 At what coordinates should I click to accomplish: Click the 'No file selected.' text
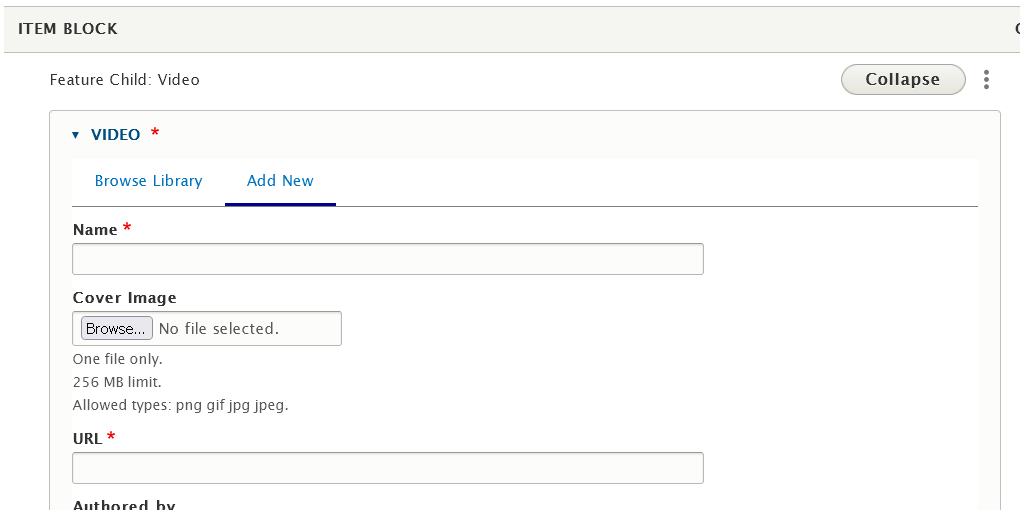219,329
